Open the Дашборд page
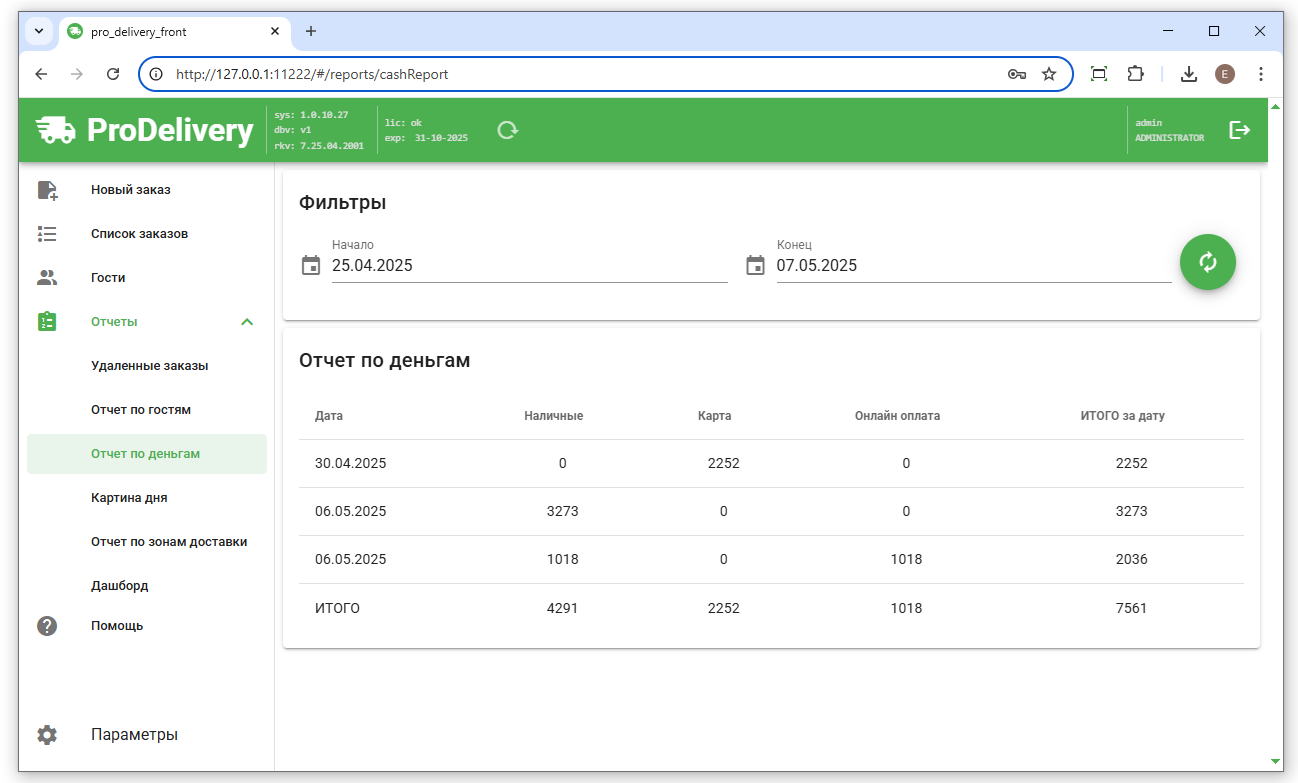This screenshot has width=1298, height=783. (119, 586)
